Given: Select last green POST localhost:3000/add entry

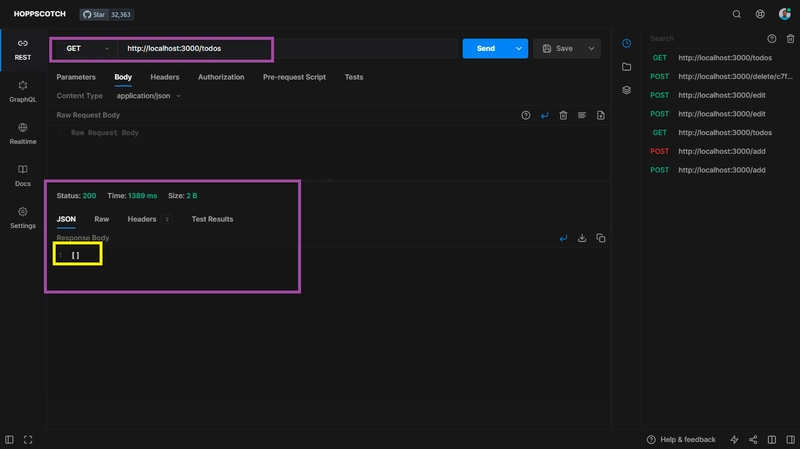Looking at the screenshot, I should point(719,170).
